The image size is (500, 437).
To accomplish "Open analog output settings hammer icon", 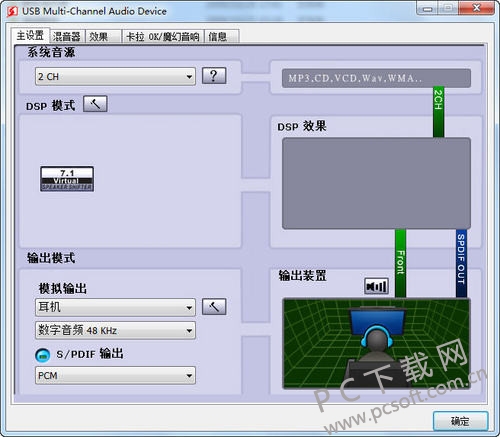I will pos(214,307).
